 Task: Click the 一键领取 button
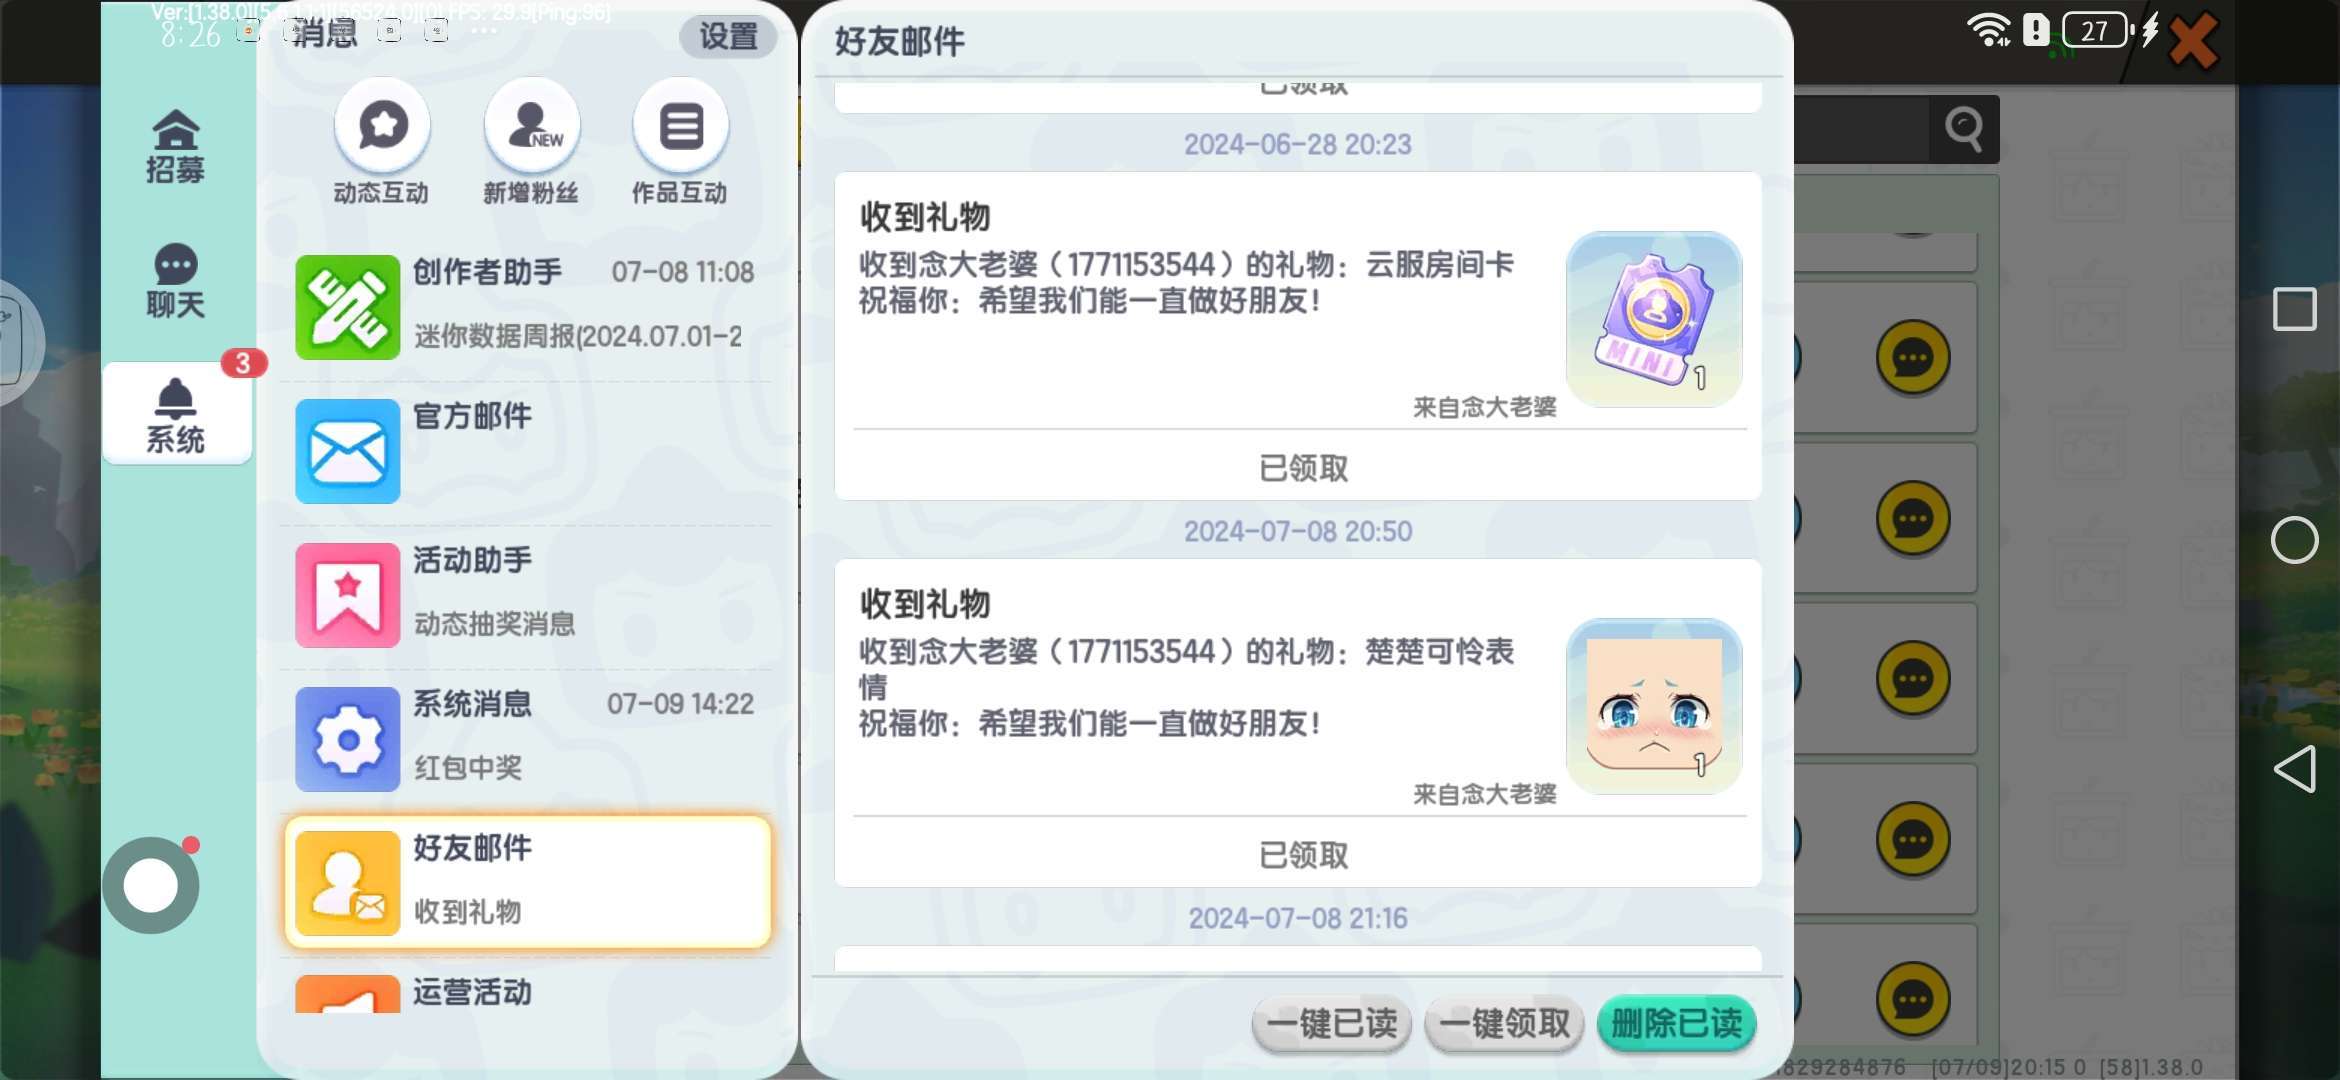point(1504,1024)
